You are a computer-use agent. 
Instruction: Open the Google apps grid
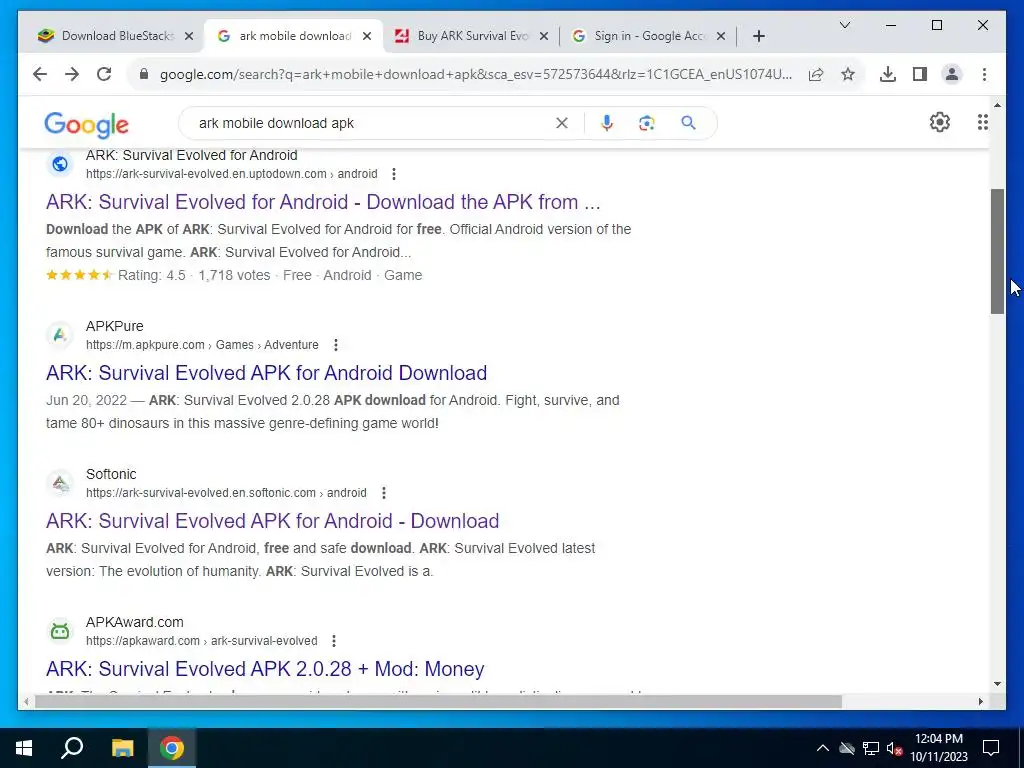pos(982,122)
